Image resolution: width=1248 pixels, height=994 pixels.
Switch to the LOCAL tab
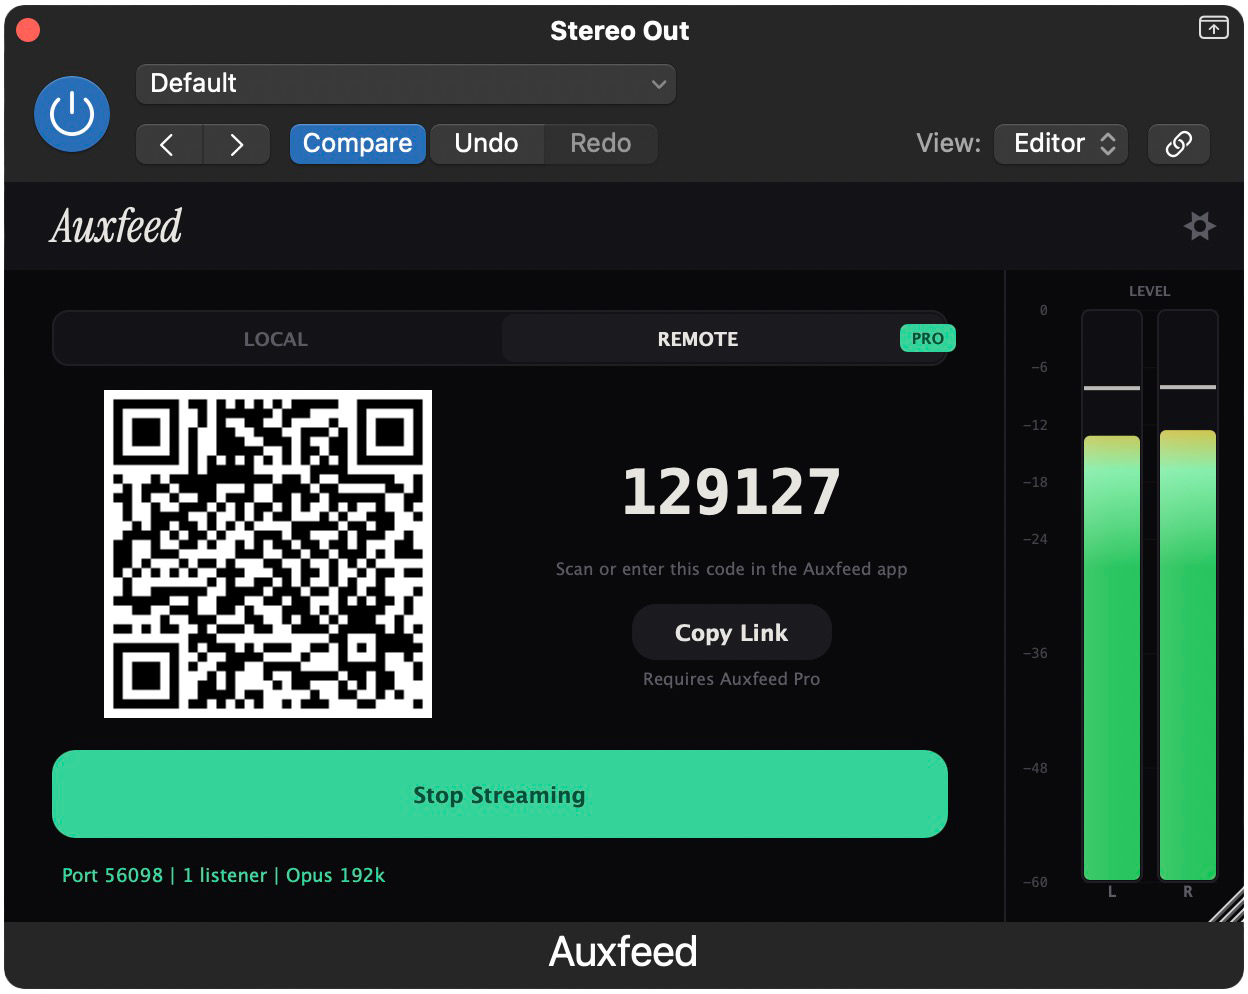[x=275, y=338]
